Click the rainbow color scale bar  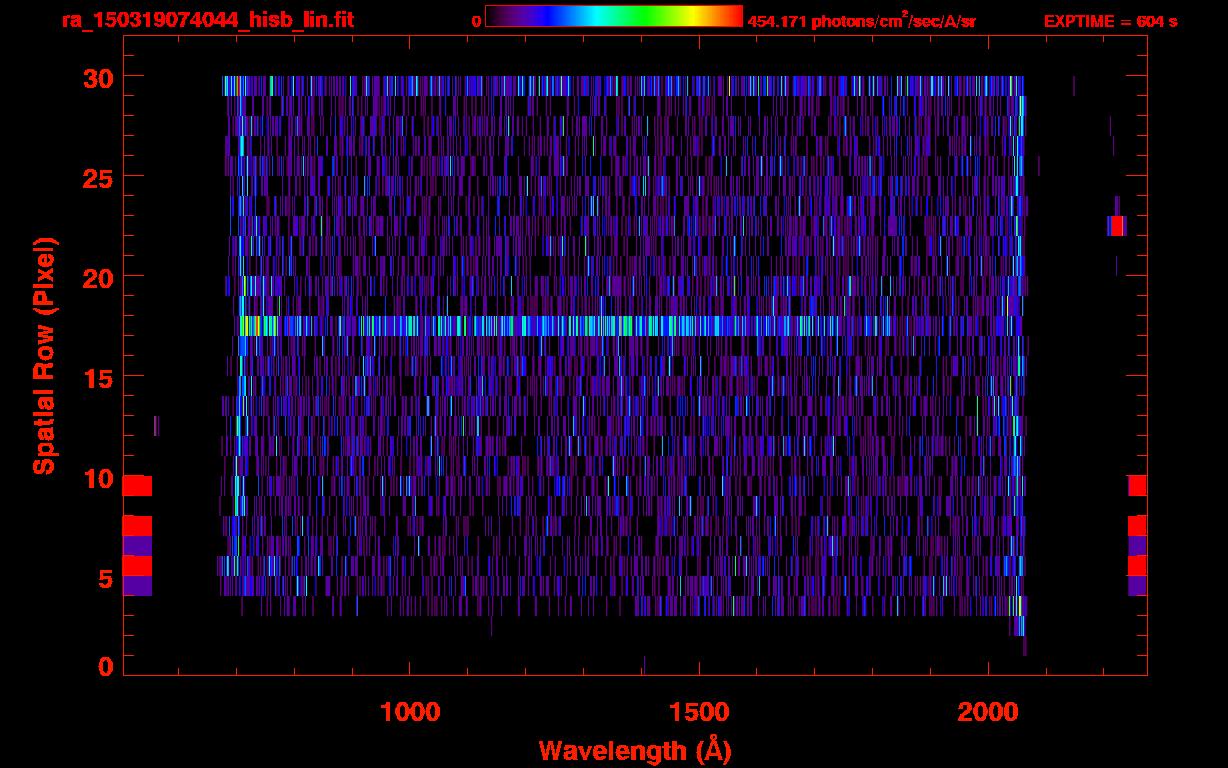614,16
